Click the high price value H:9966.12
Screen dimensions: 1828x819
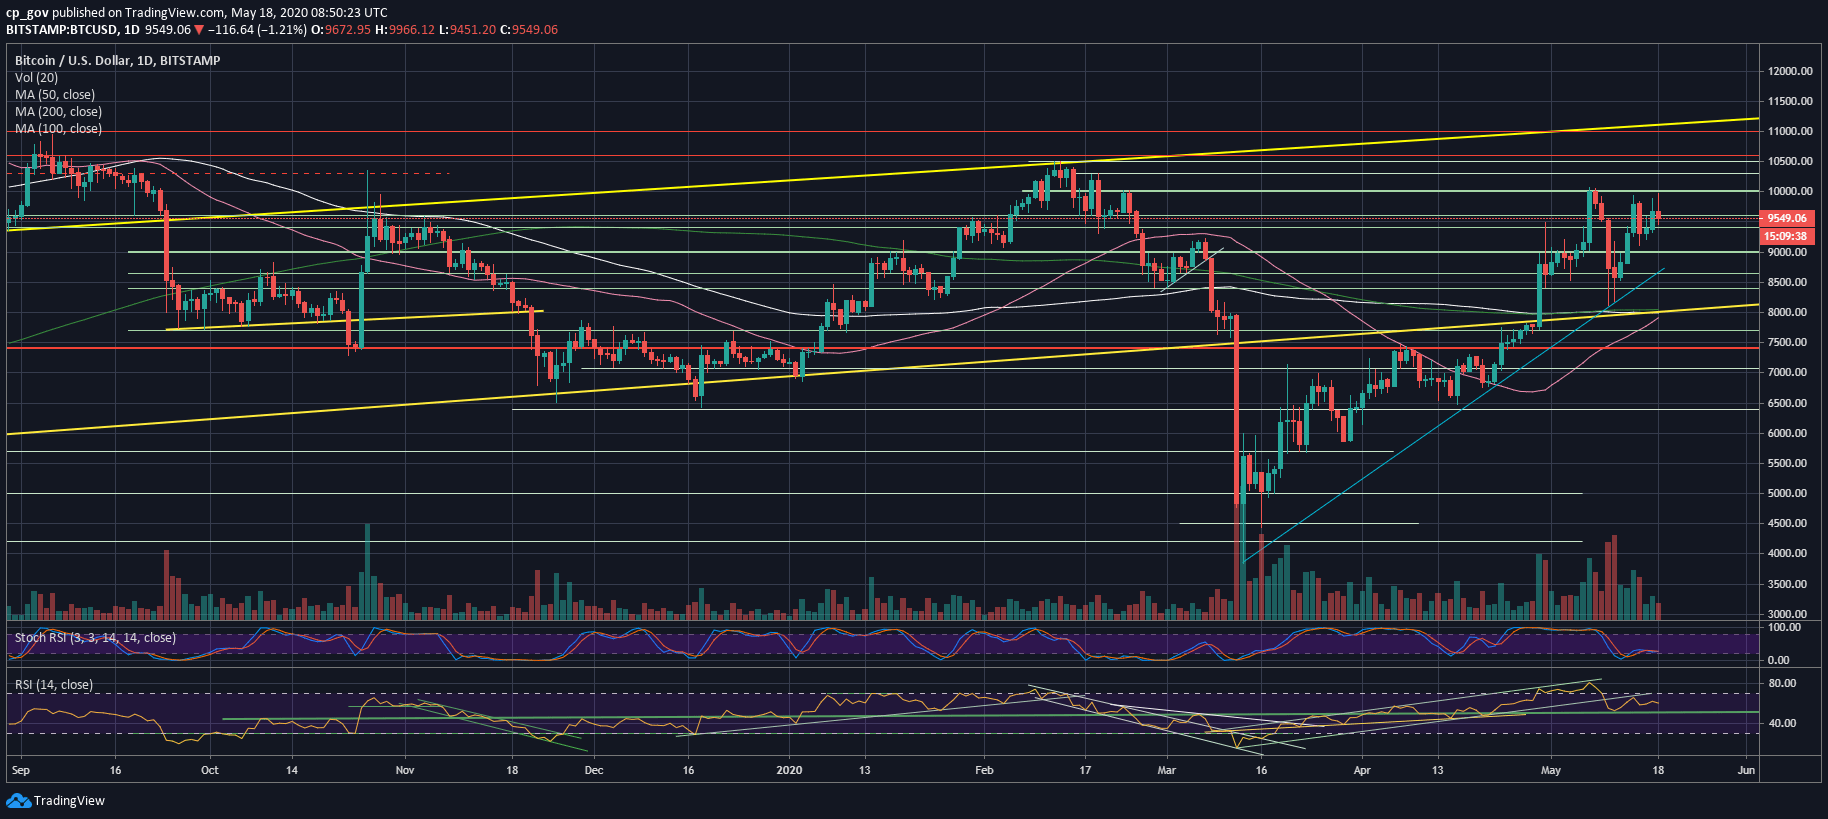(405, 29)
